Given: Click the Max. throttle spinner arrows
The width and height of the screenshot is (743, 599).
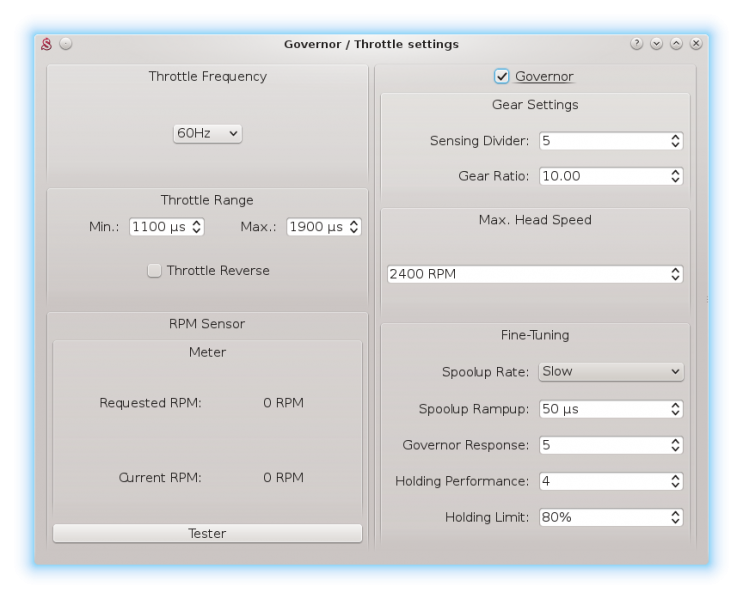Looking at the screenshot, I should 353,227.
